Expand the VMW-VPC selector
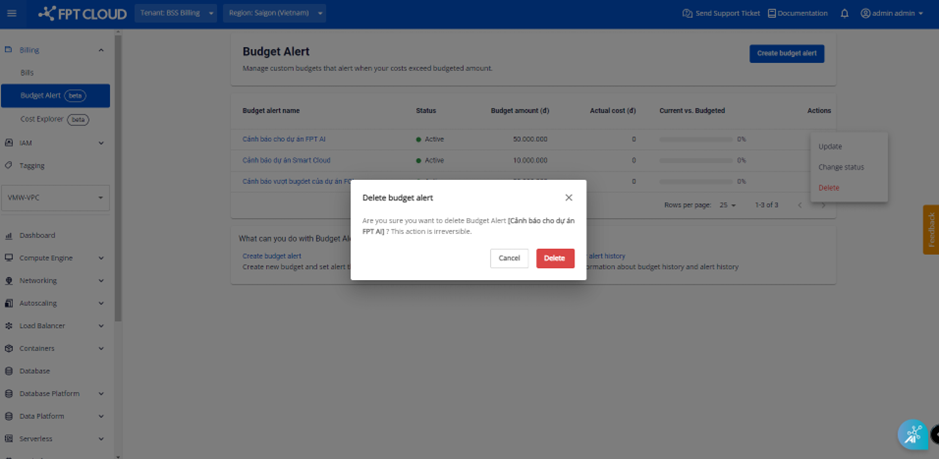The width and height of the screenshot is (939, 459). [55, 198]
